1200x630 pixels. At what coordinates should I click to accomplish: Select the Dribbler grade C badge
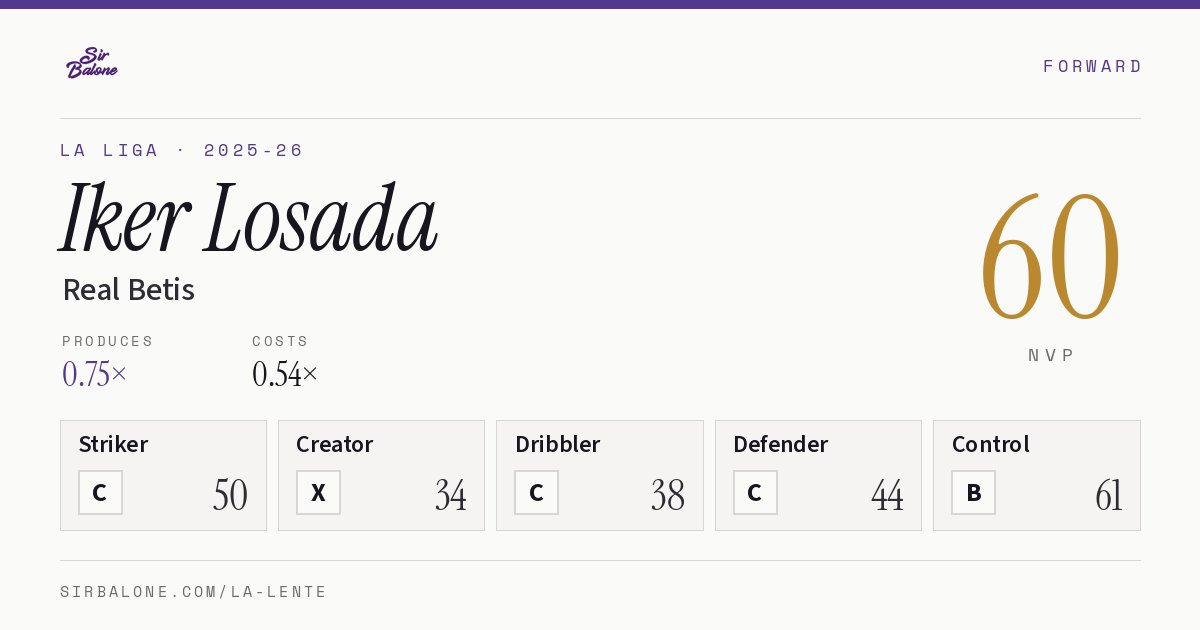[536, 493]
